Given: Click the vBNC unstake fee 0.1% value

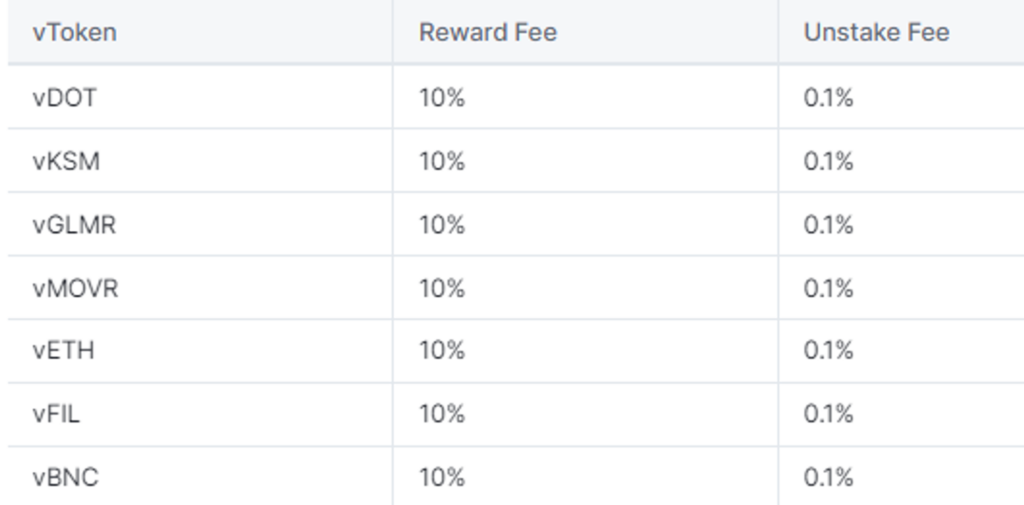Looking at the screenshot, I should point(828,478).
